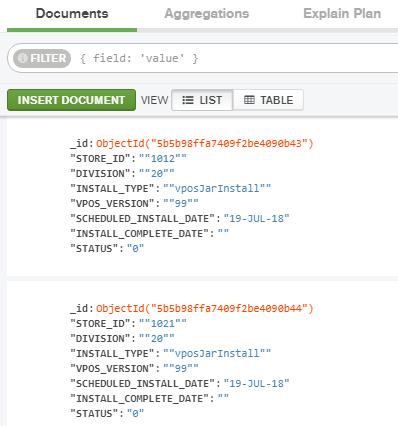Select ObjectId ending in b43

coord(205,144)
